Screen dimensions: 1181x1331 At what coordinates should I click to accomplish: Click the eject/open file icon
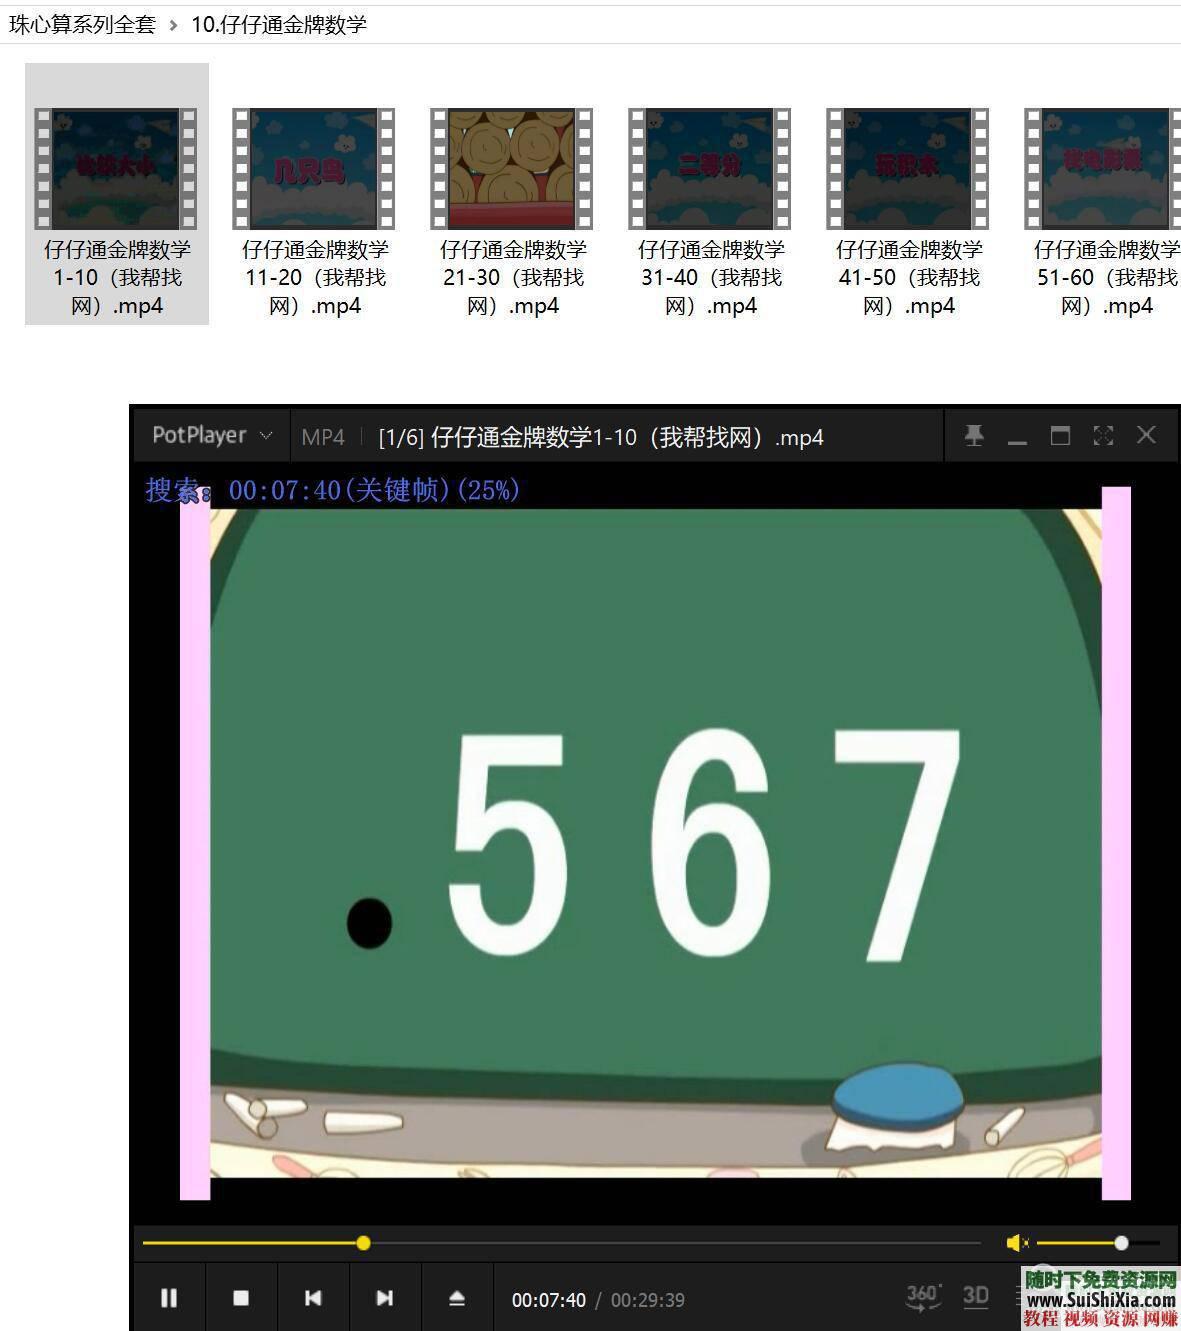[x=457, y=1298]
